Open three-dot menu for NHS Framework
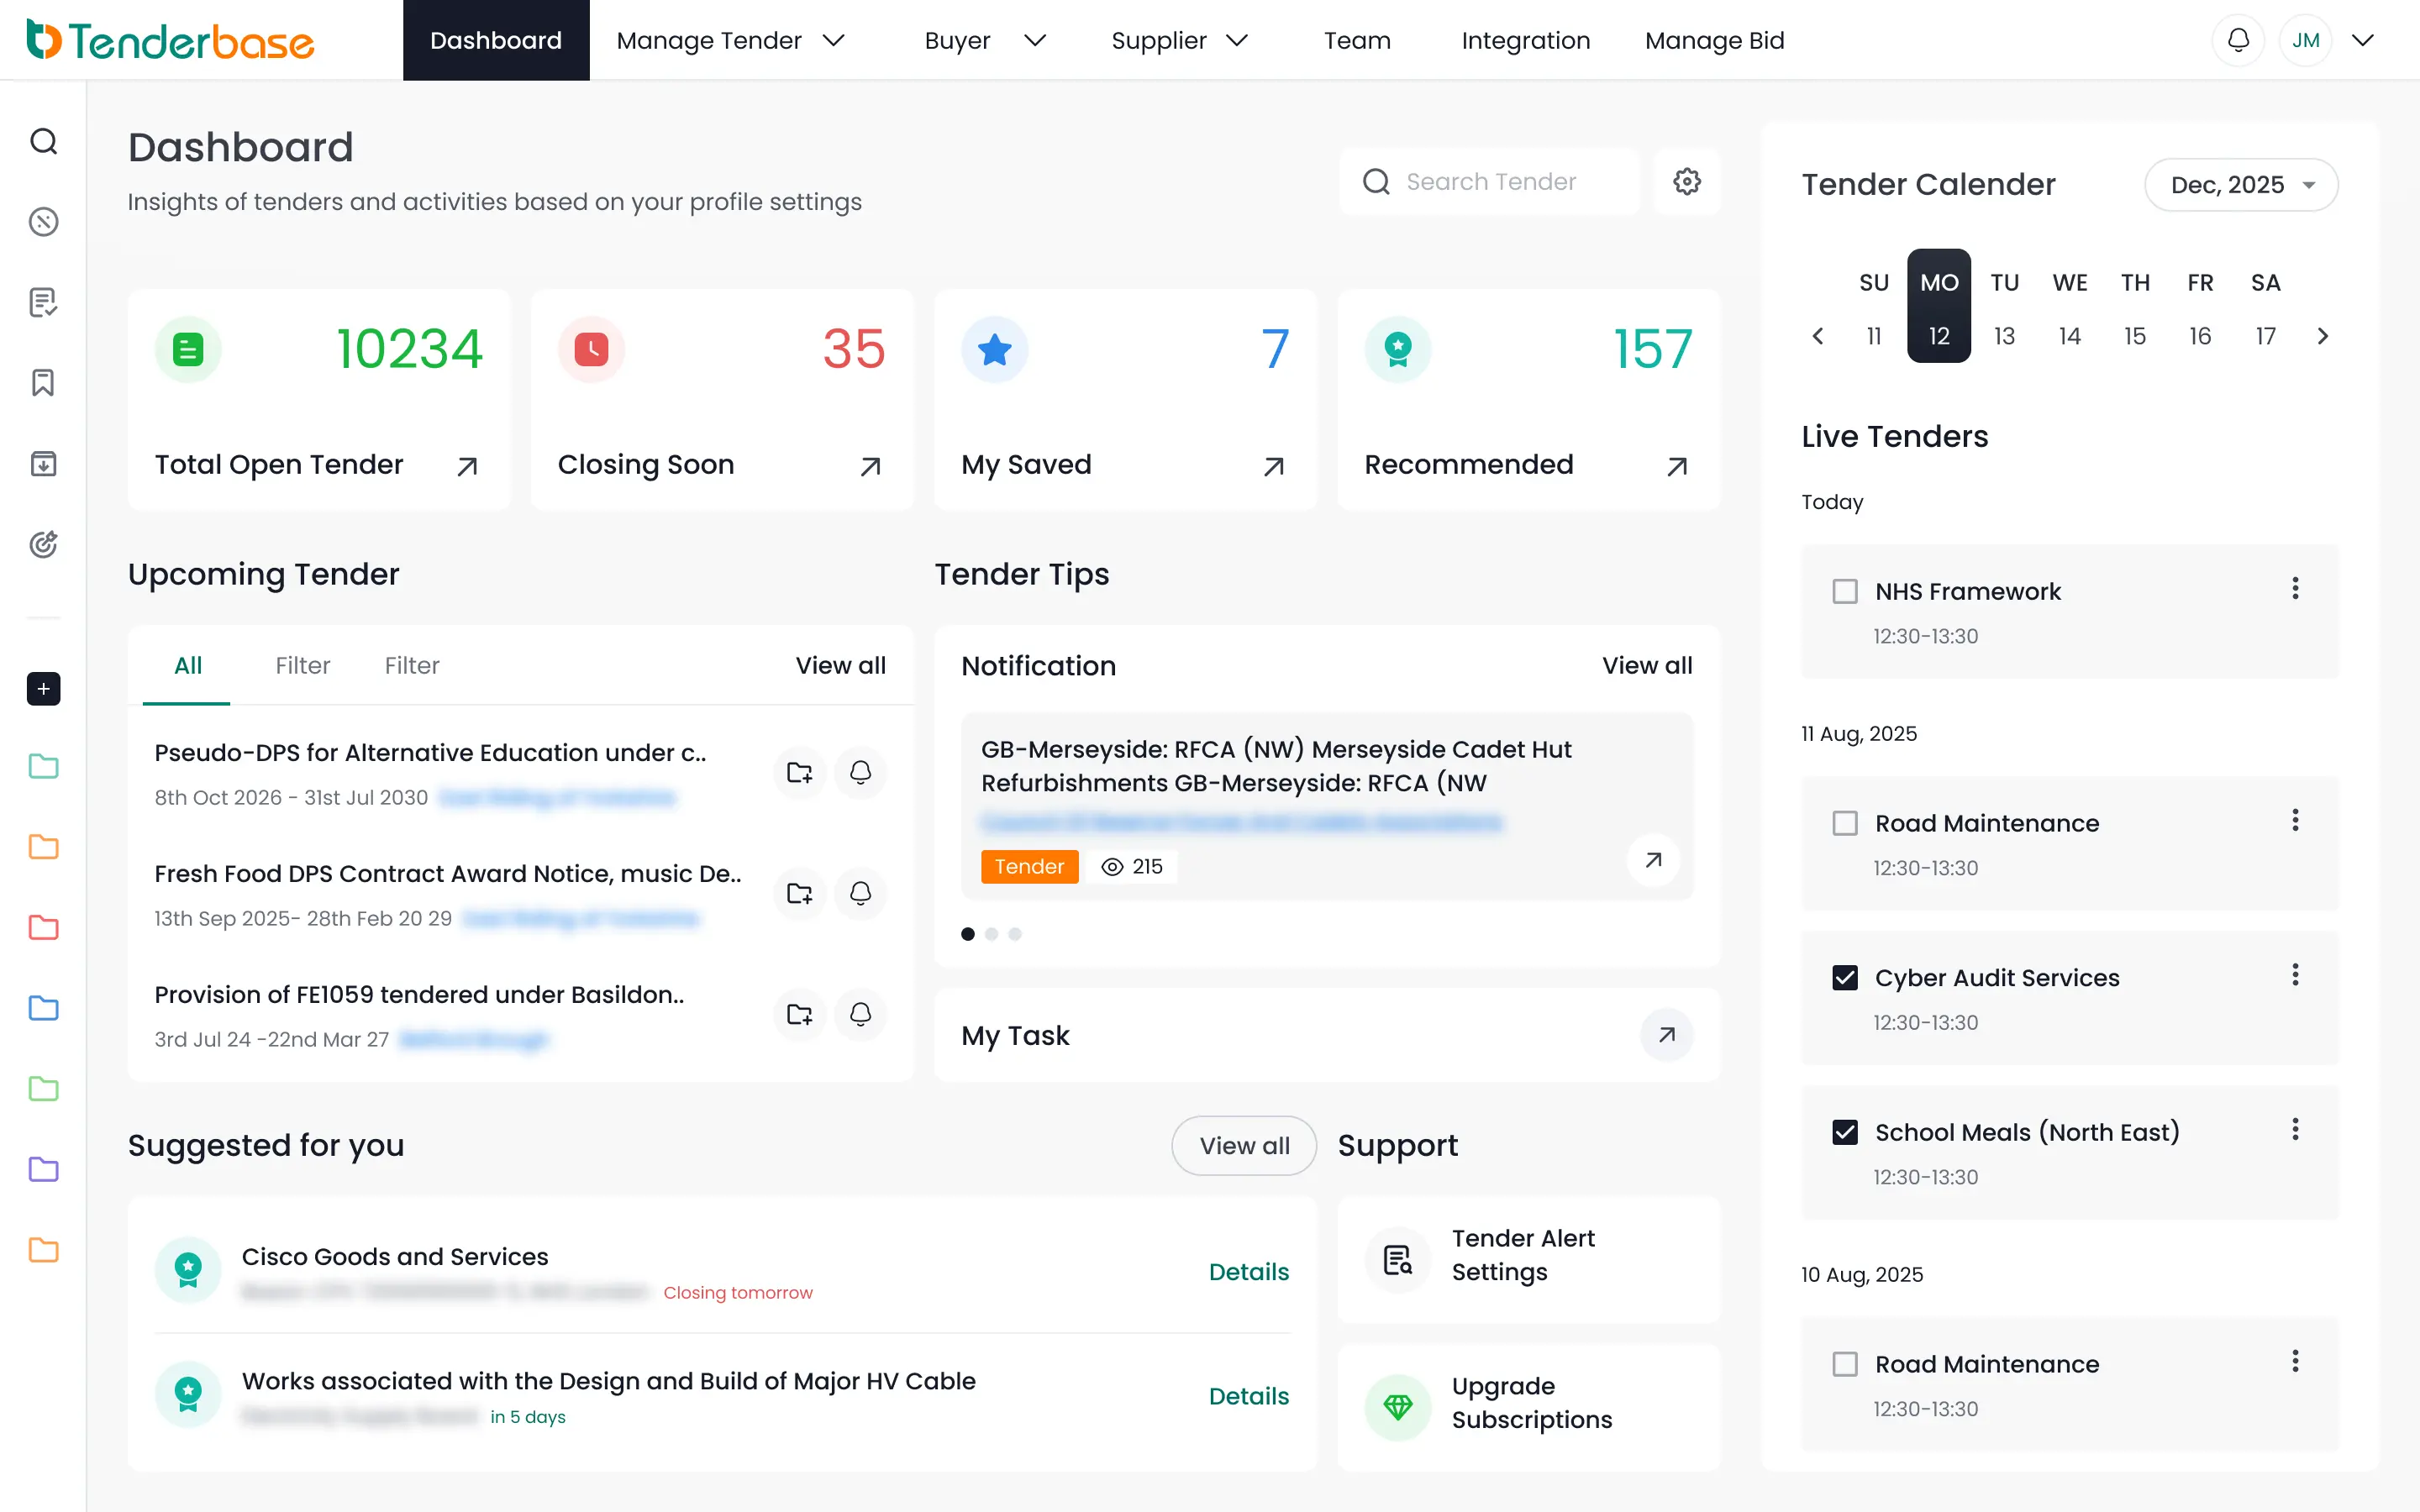Screen dimensions: 2420x1512 coord(2295,589)
